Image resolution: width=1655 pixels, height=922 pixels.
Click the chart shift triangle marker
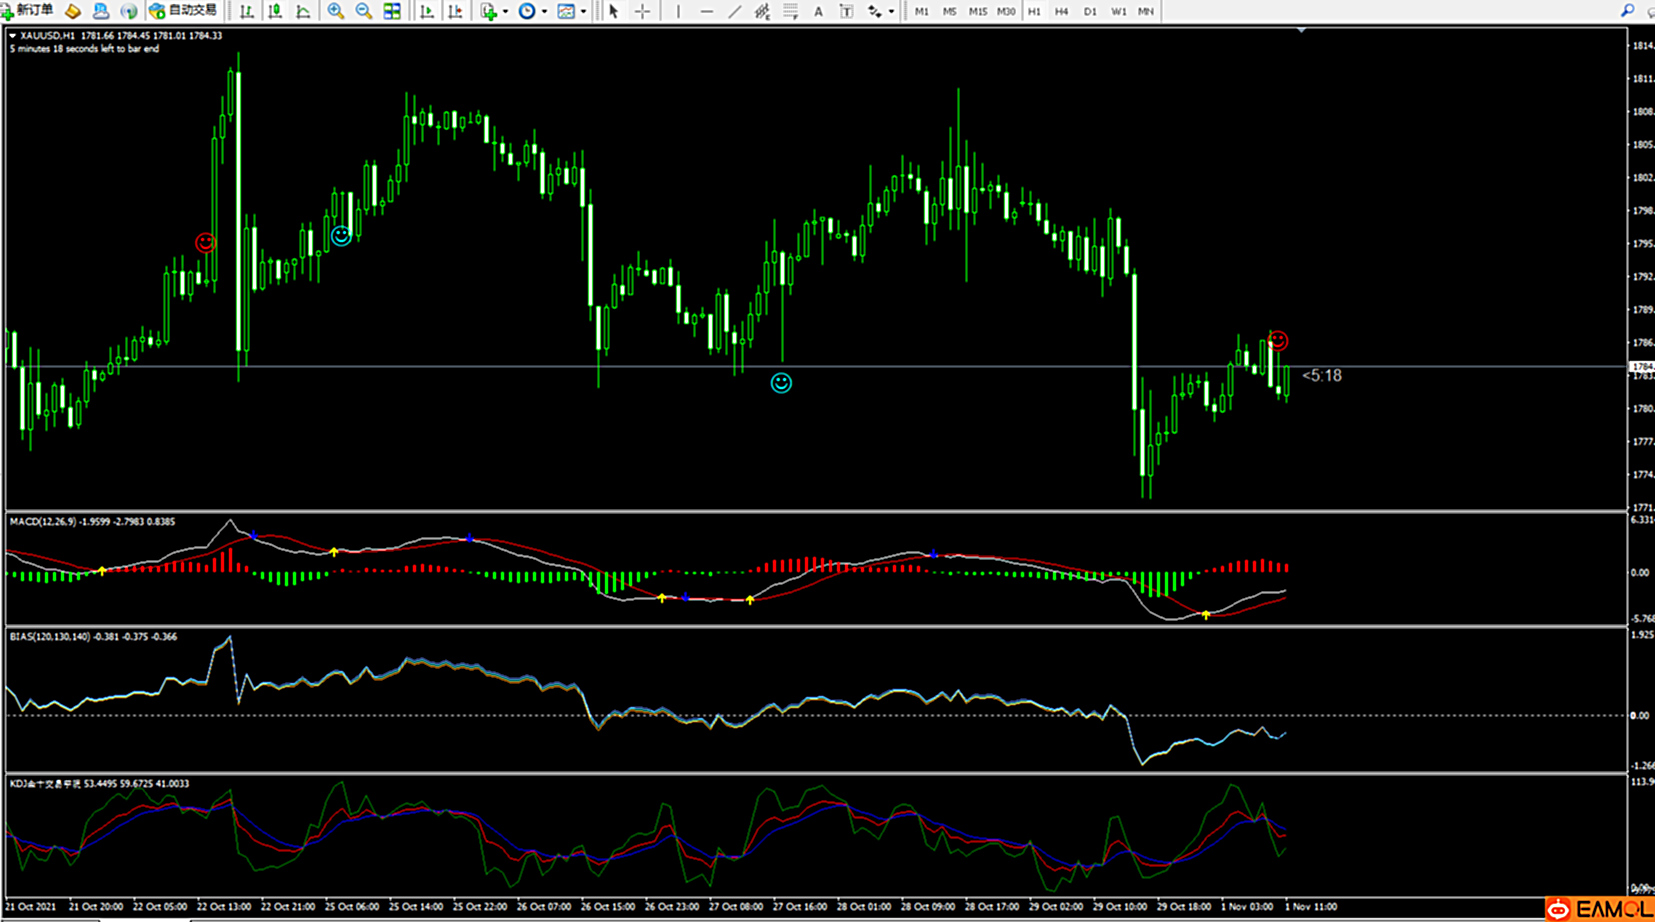[1301, 31]
